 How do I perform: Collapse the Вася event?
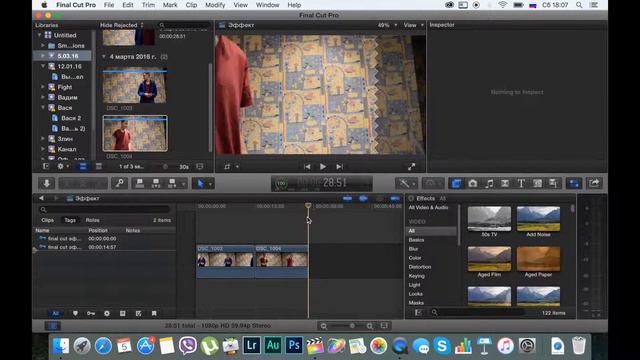(43, 108)
